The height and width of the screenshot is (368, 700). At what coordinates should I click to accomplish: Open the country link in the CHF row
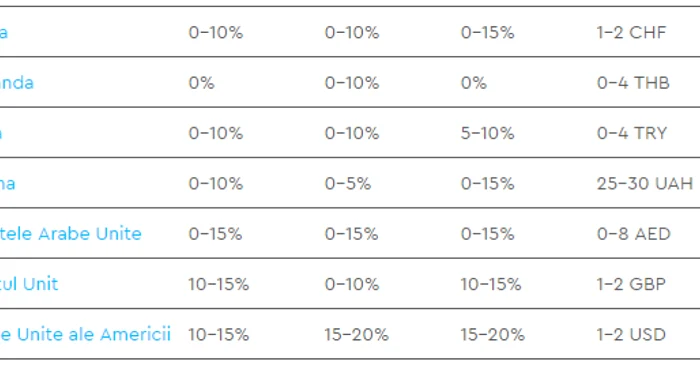tap(4, 33)
